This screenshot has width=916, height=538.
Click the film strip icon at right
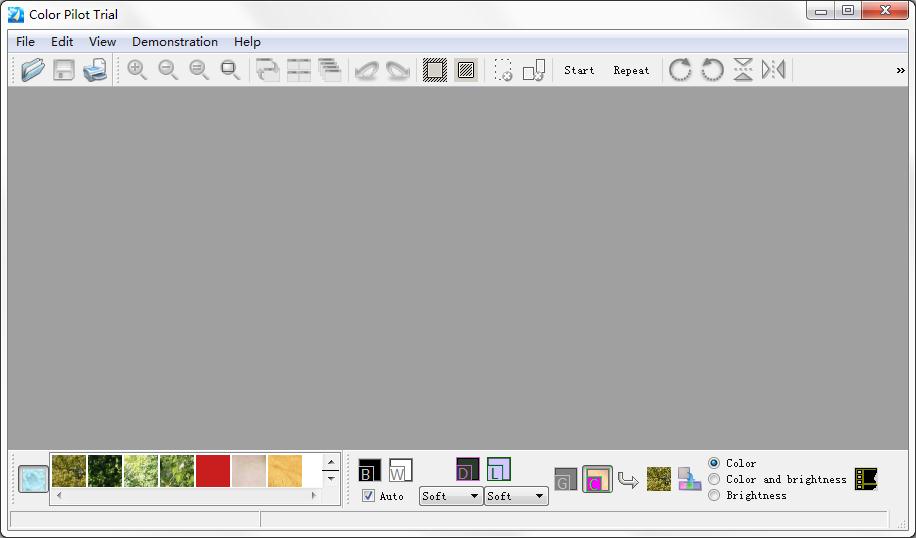865,479
